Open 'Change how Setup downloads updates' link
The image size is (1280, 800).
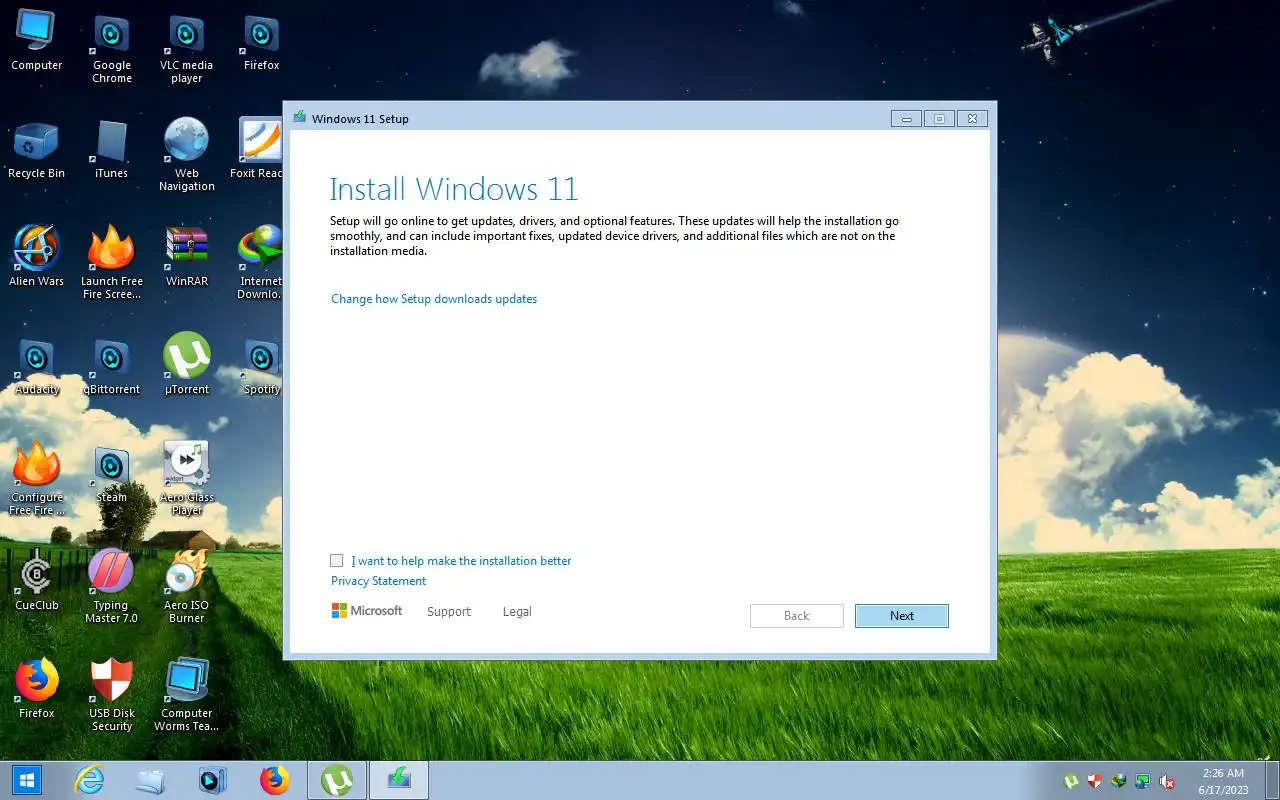pos(434,299)
